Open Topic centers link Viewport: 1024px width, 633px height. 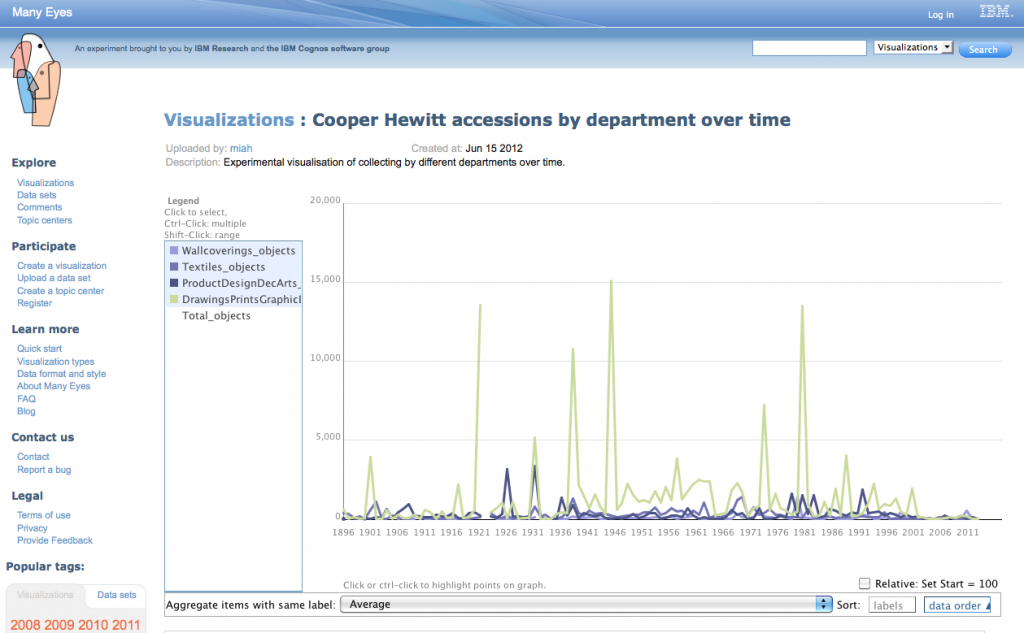pyautogui.click(x=44, y=221)
